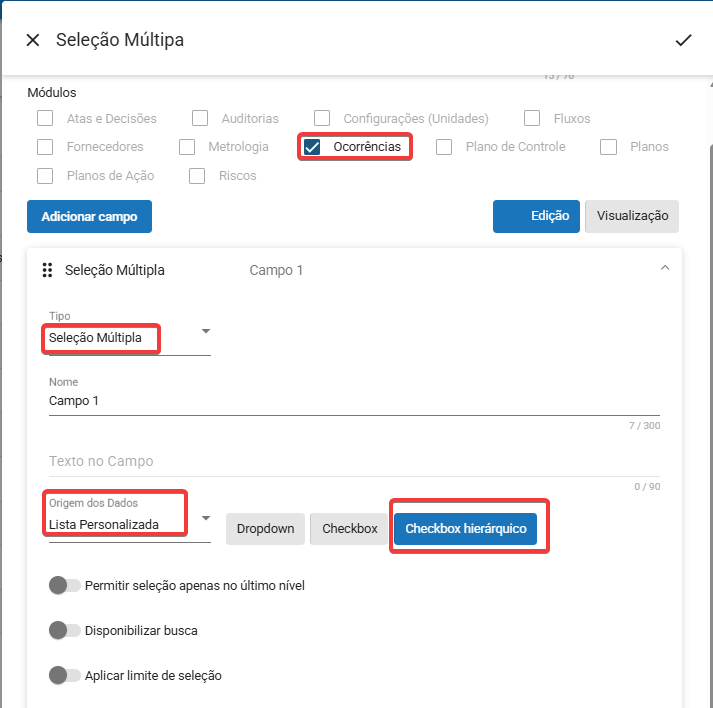
Task: Switch to the Visualização tab
Action: (631, 216)
